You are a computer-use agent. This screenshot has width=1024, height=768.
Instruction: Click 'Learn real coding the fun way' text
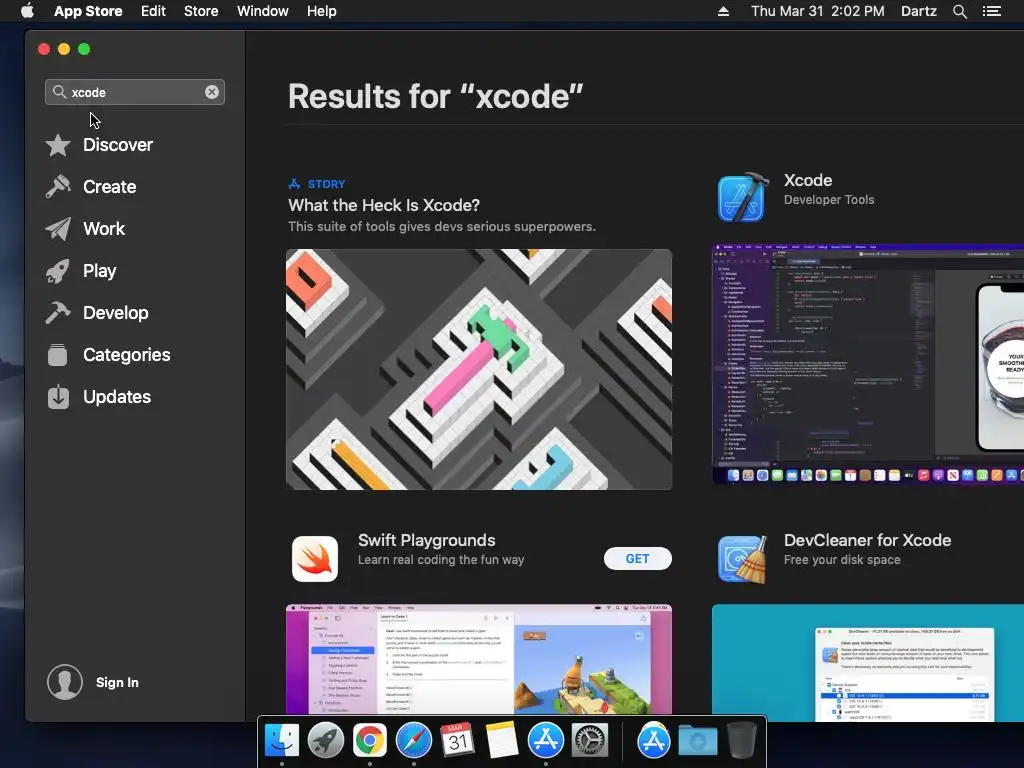(441, 560)
